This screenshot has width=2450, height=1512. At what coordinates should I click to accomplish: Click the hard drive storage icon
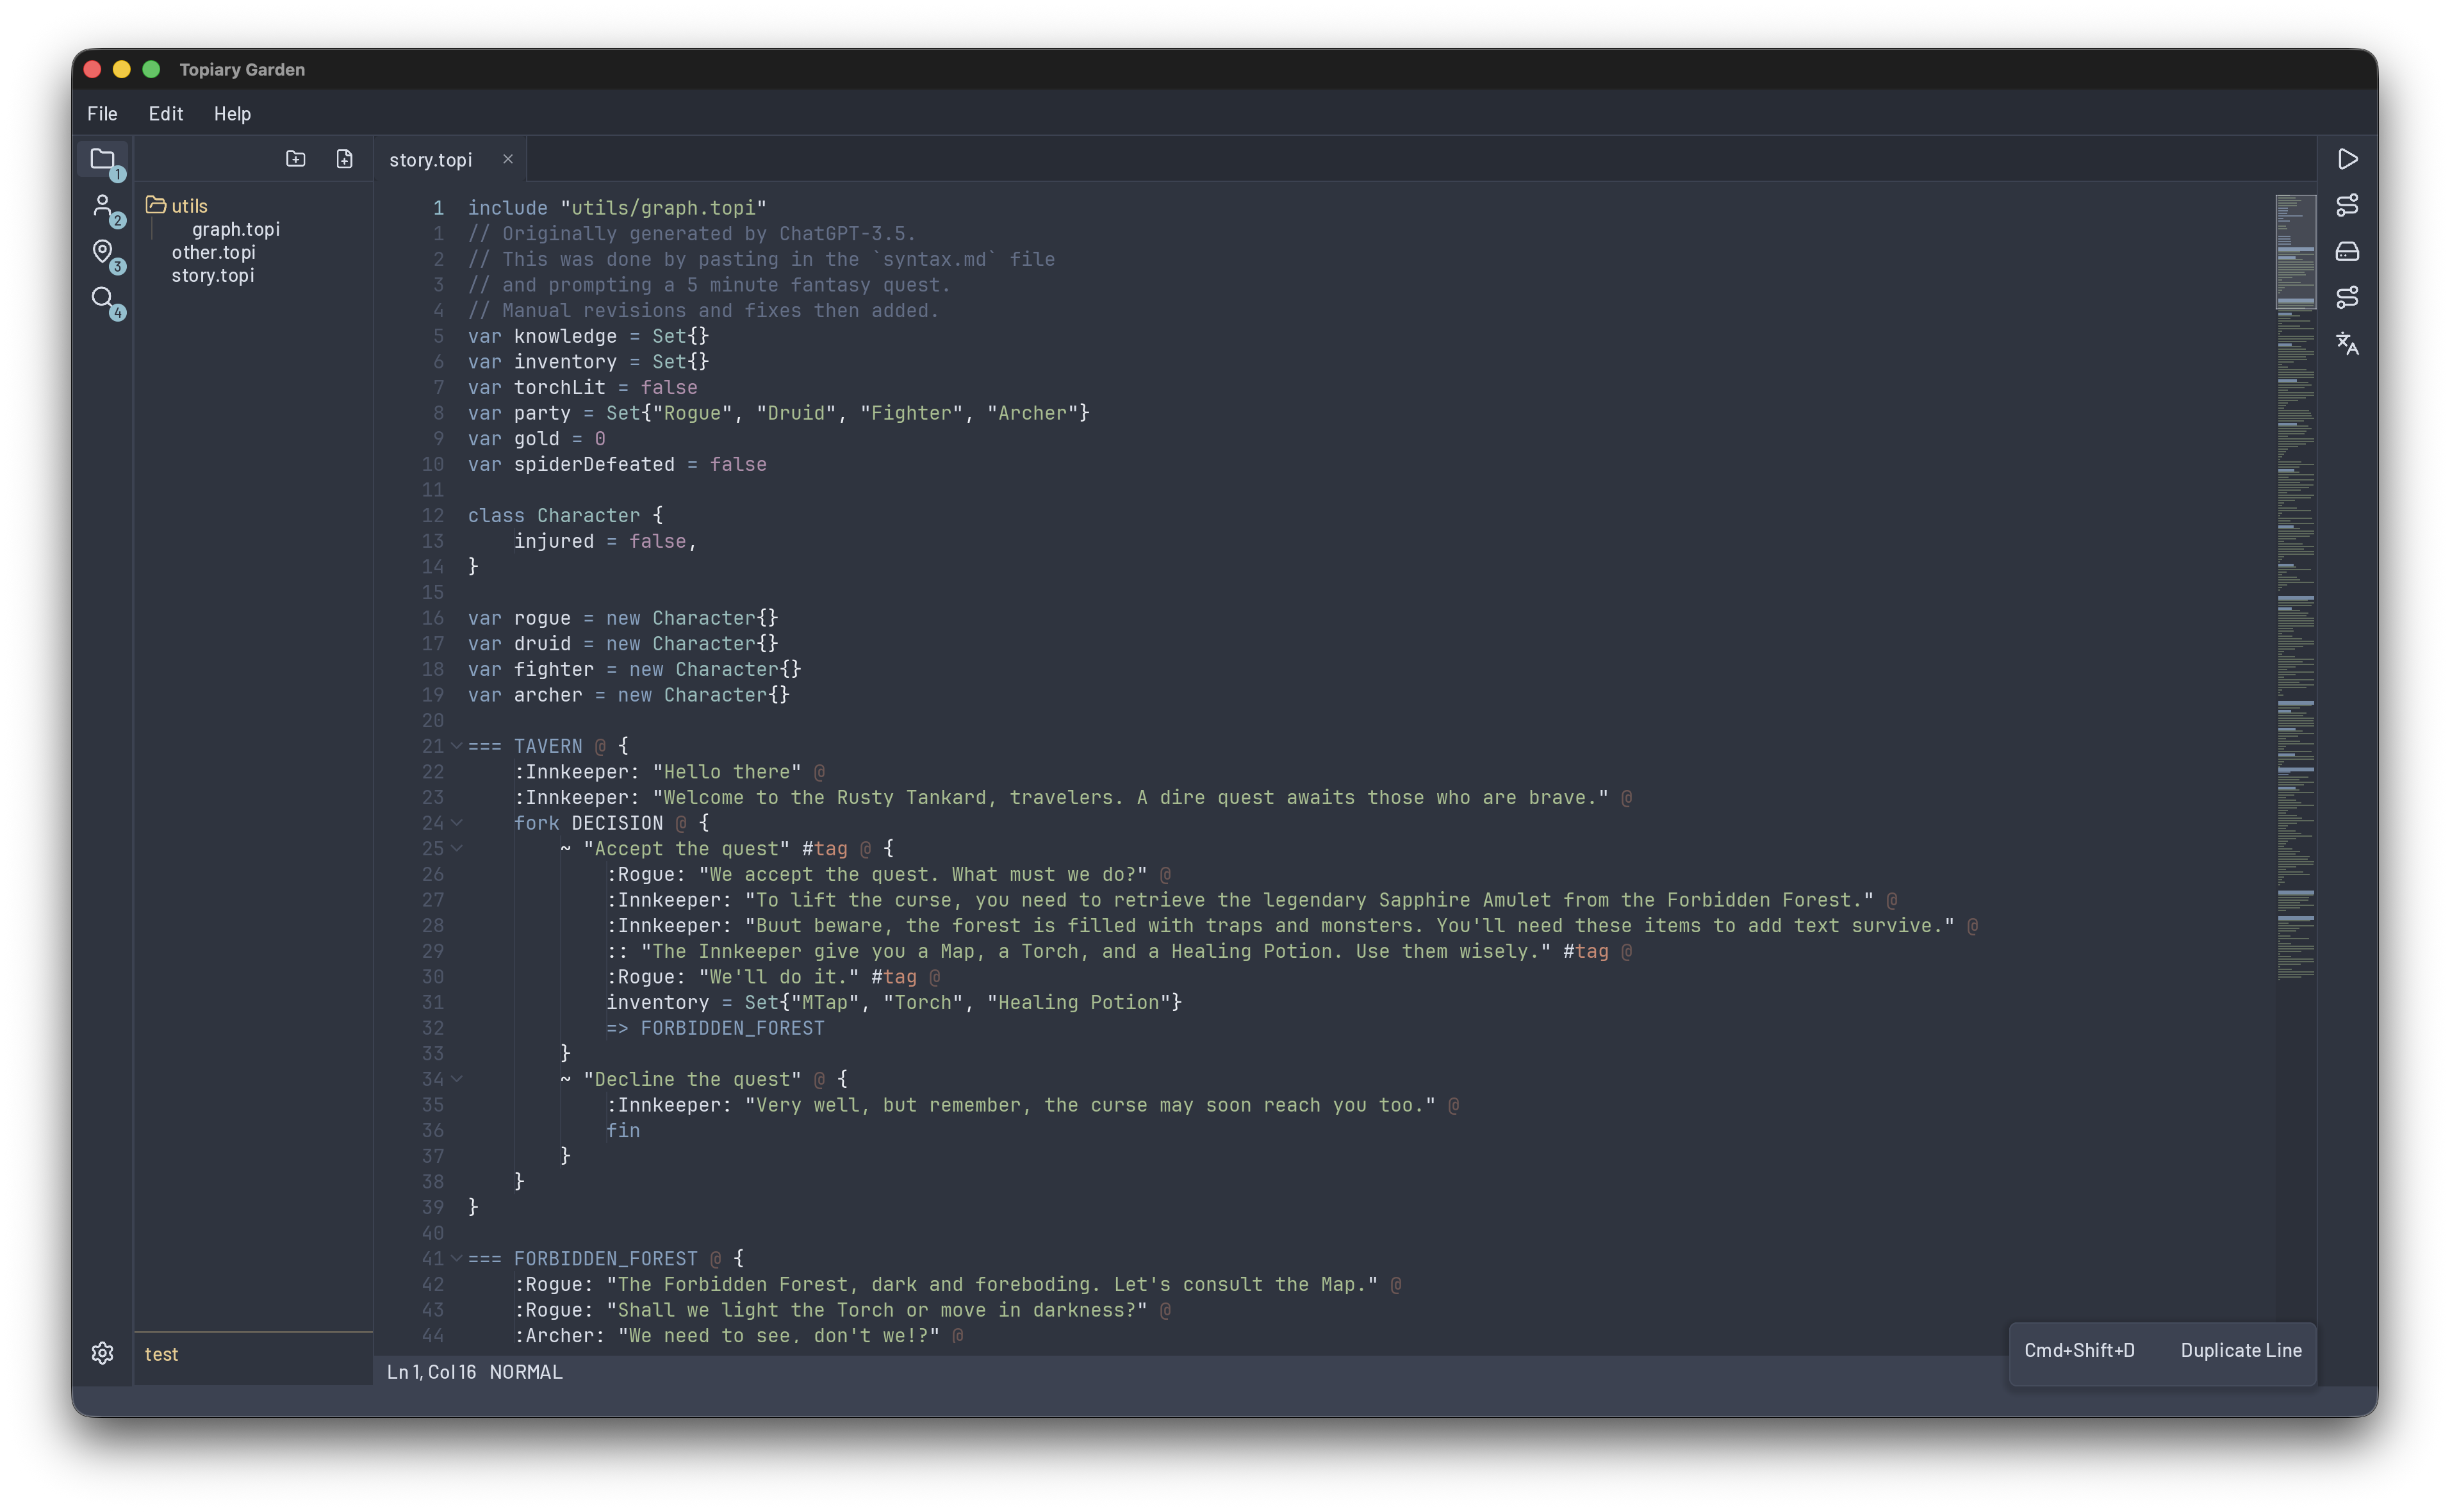coord(2347,251)
